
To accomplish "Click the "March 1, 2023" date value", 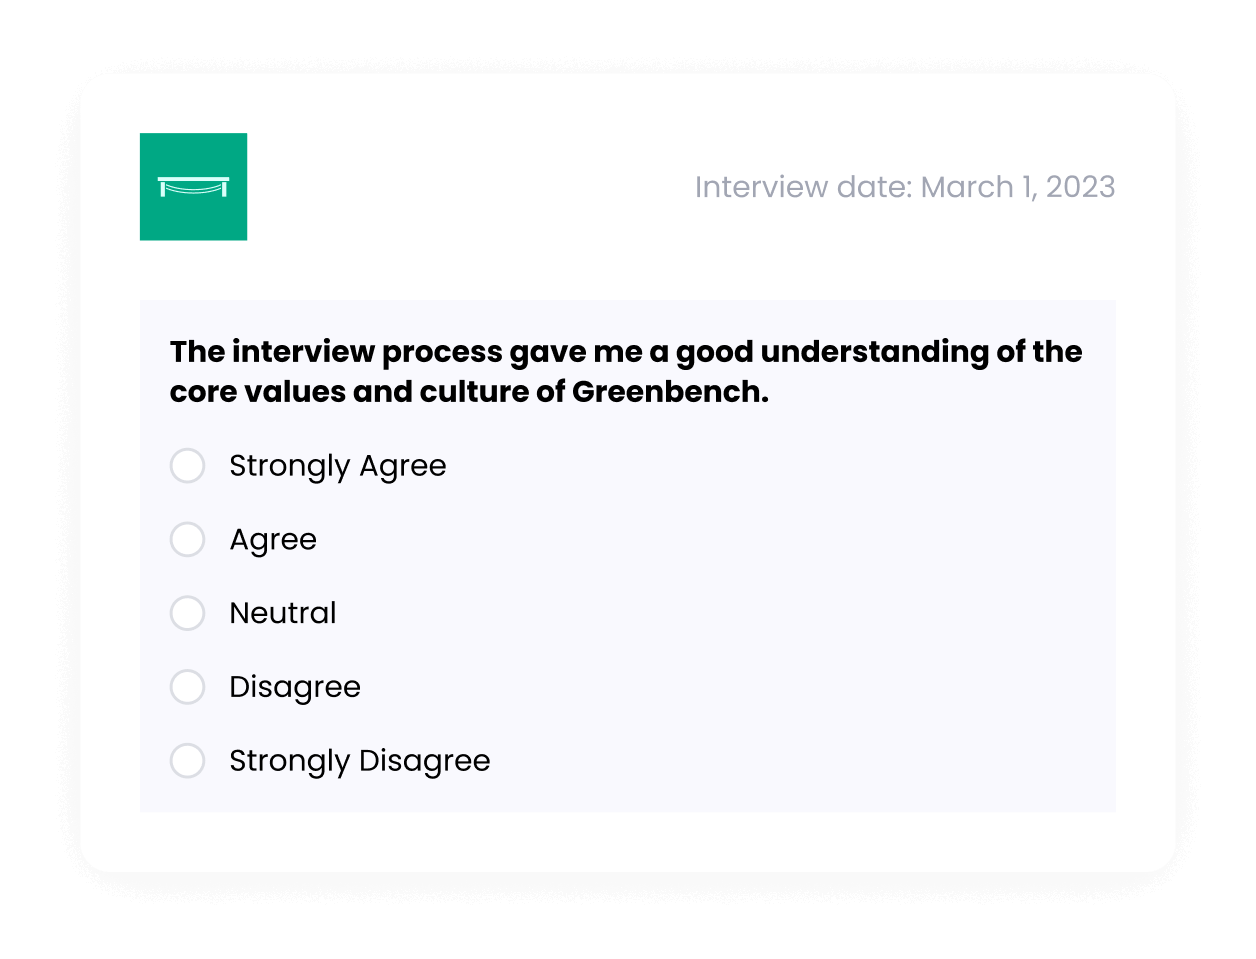I will click(1018, 187).
